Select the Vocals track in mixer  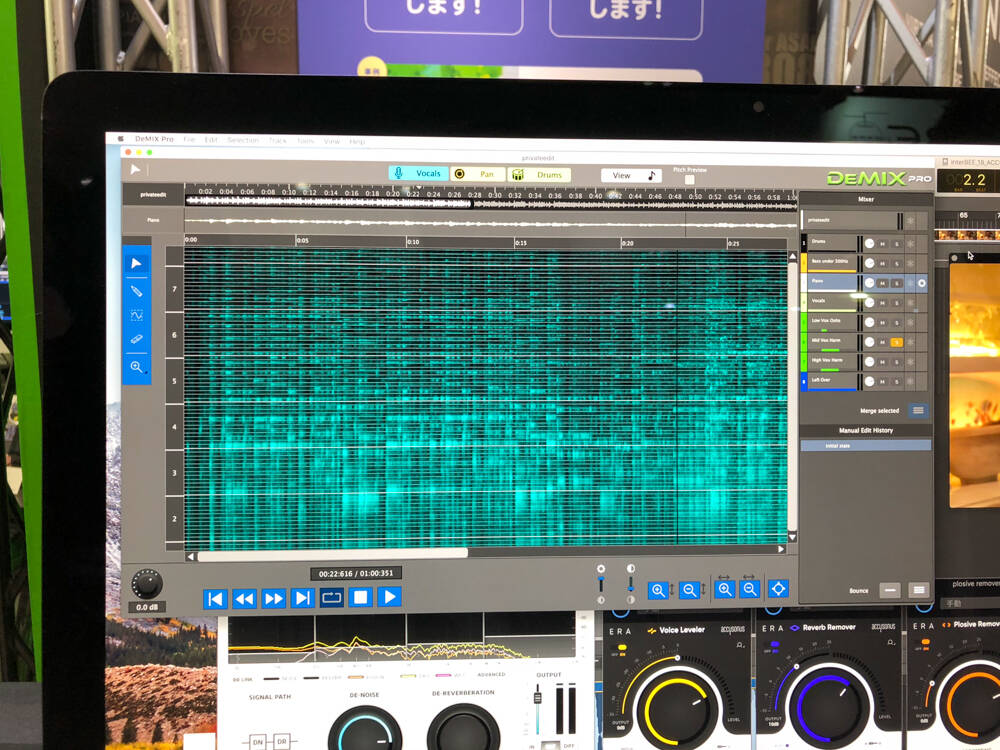click(833, 302)
